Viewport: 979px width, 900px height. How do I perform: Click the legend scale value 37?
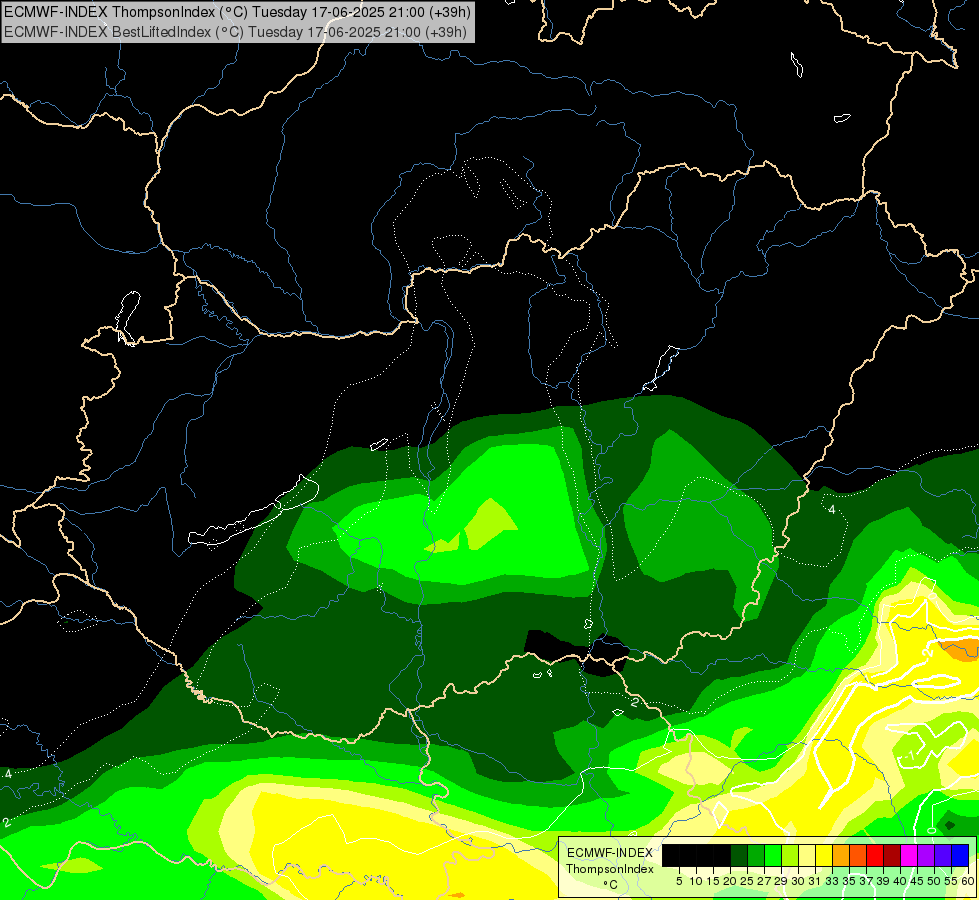pos(866,881)
